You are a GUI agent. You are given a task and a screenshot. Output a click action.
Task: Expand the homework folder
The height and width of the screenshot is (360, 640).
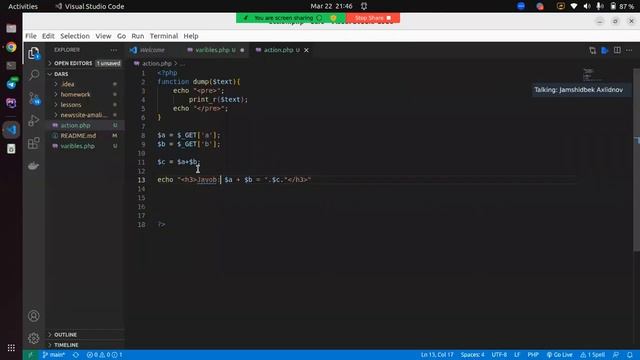point(84,94)
